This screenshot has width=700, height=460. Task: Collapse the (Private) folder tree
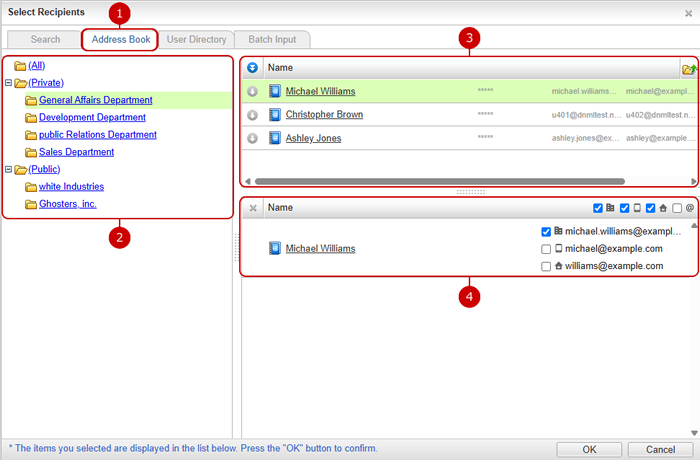click(x=8, y=83)
